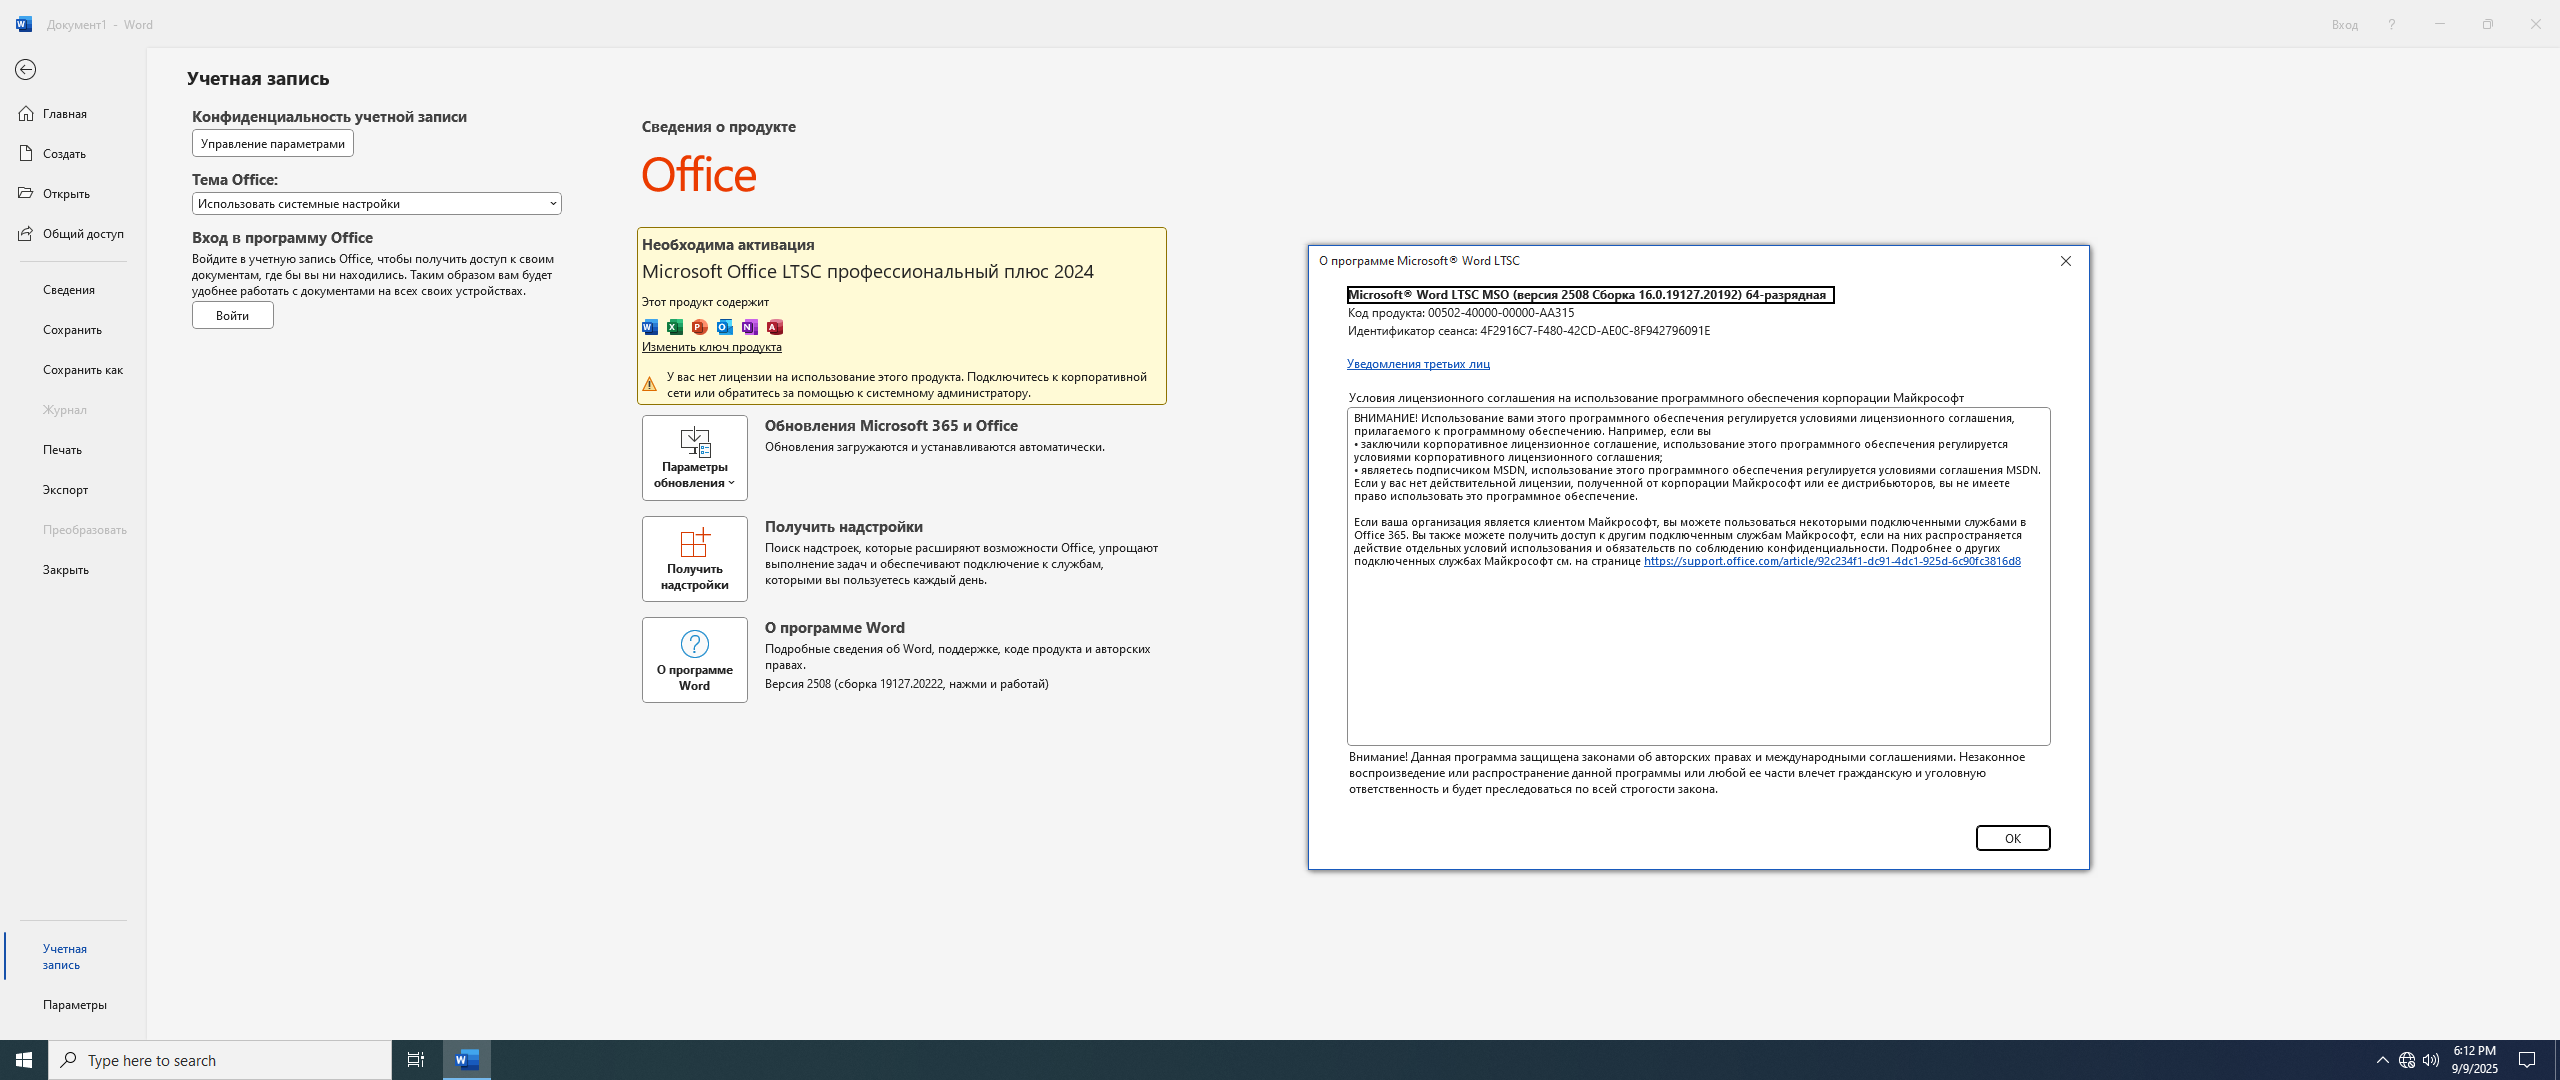Click the Office logo heading
This screenshot has height=1080, width=2560.
(699, 175)
